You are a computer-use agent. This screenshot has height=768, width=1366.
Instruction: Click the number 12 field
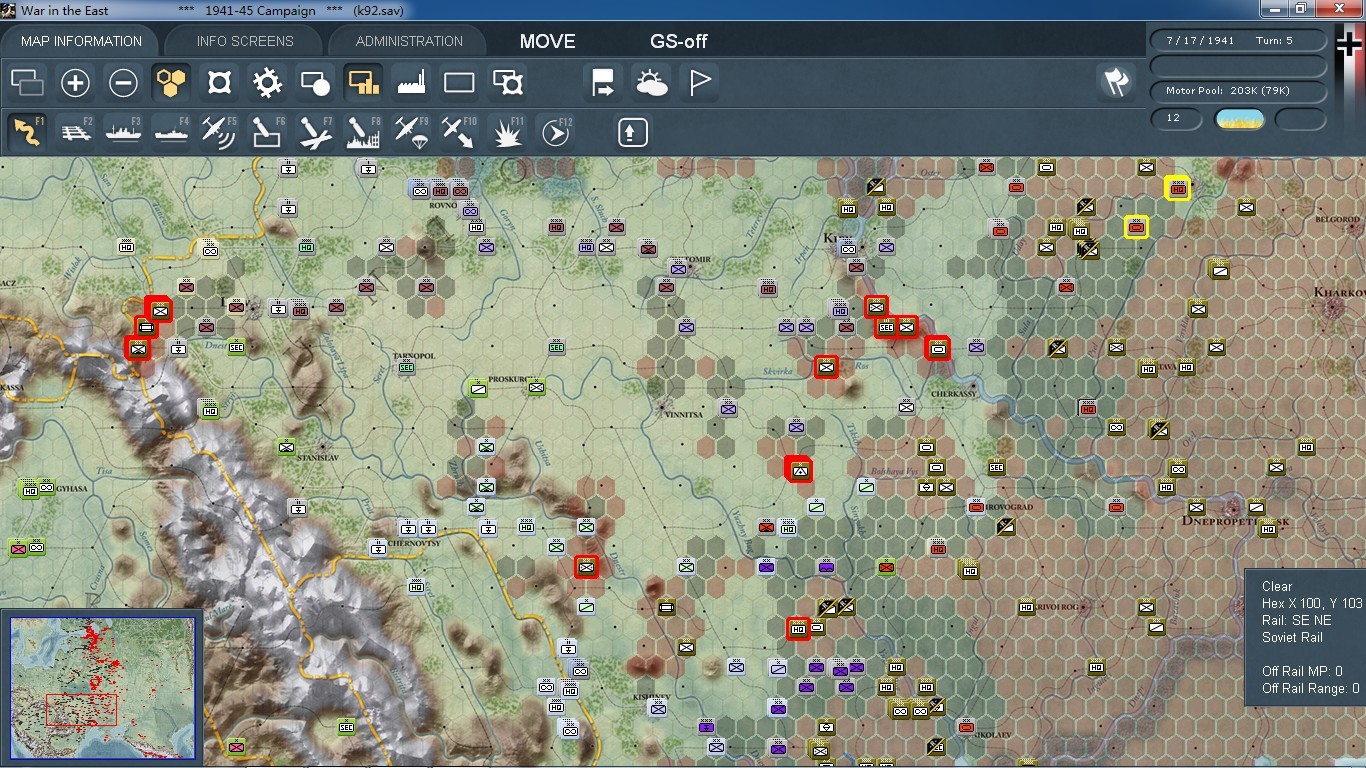[x=1177, y=118]
